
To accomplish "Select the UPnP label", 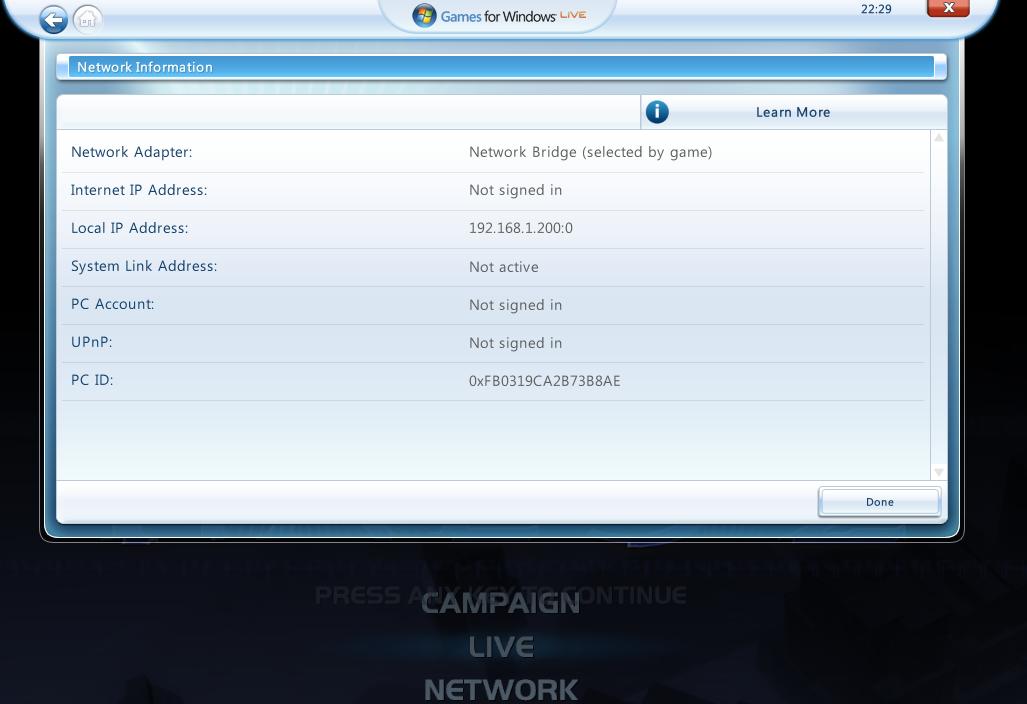I will (x=92, y=342).
